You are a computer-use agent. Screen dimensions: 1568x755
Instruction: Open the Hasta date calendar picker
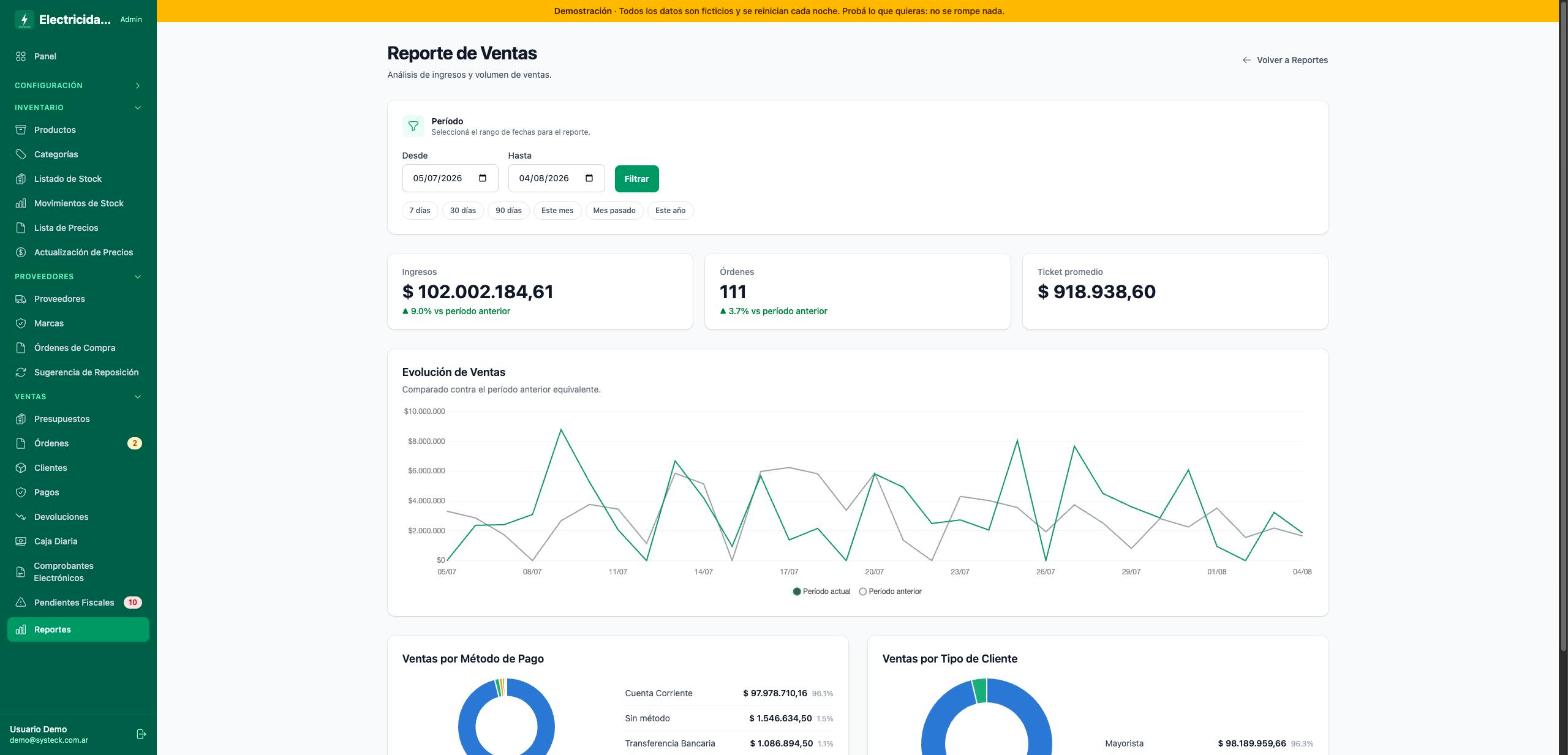pyautogui.click(x=589, y=178)
